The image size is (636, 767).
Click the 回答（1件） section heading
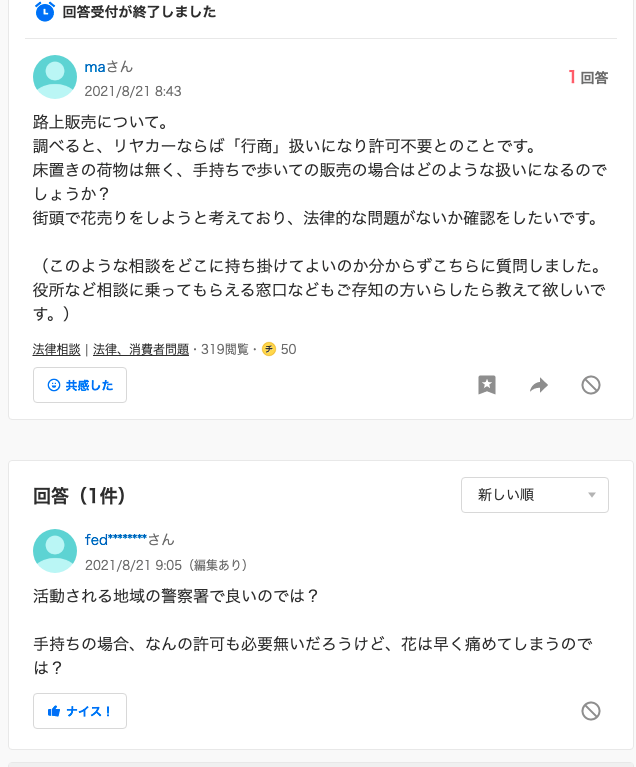coord(79,496)
